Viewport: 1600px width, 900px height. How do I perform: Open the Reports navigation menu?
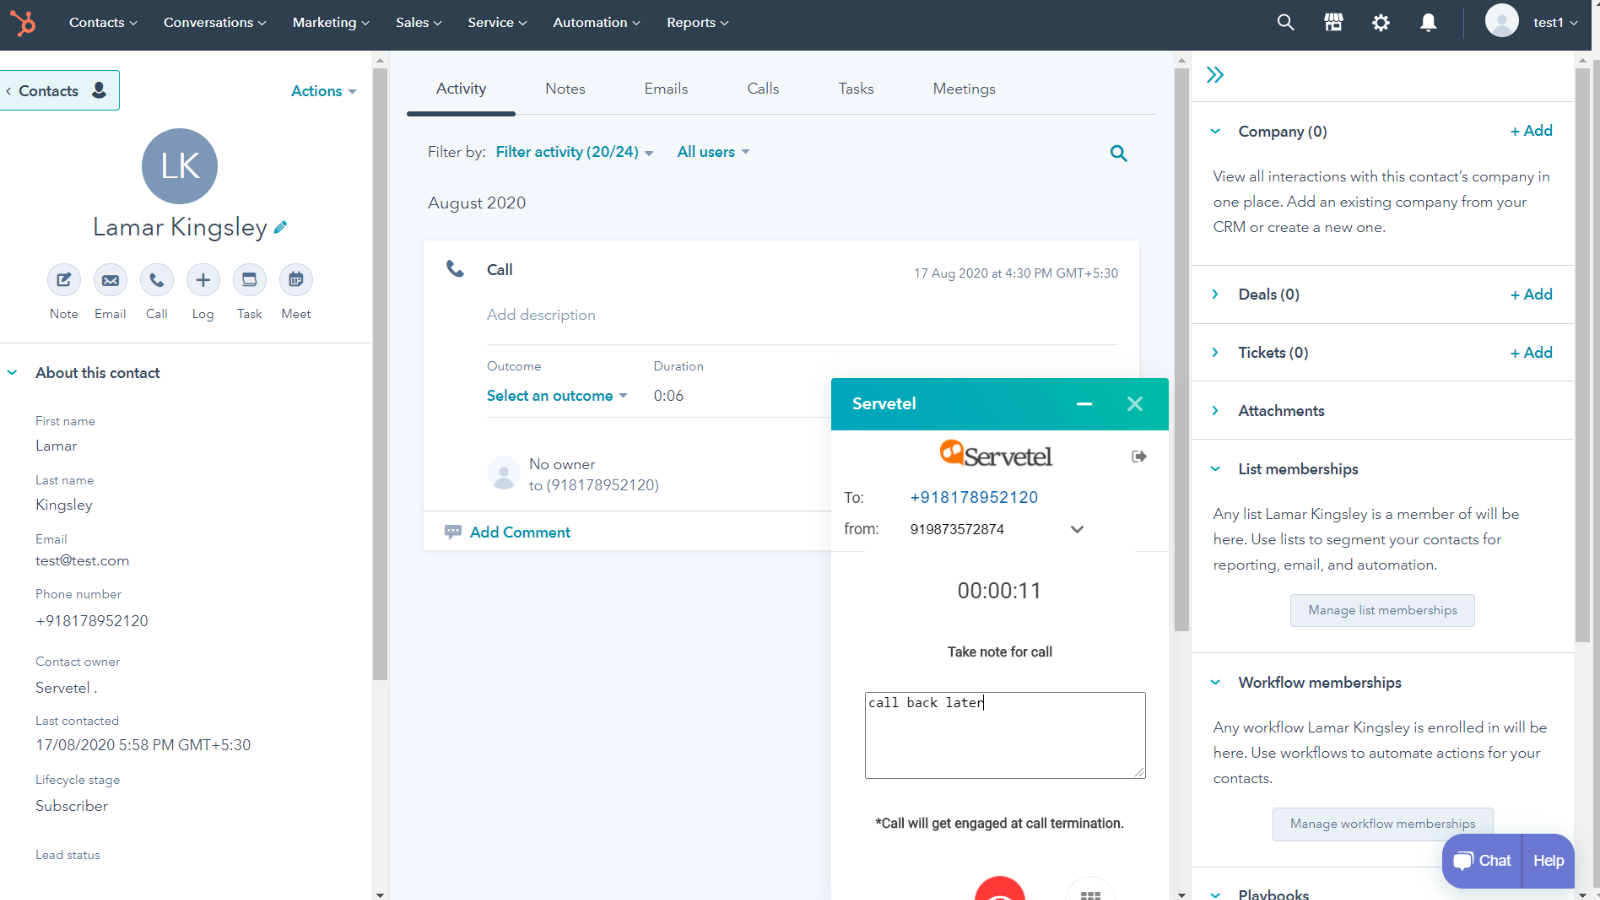[x=698, y=22]
